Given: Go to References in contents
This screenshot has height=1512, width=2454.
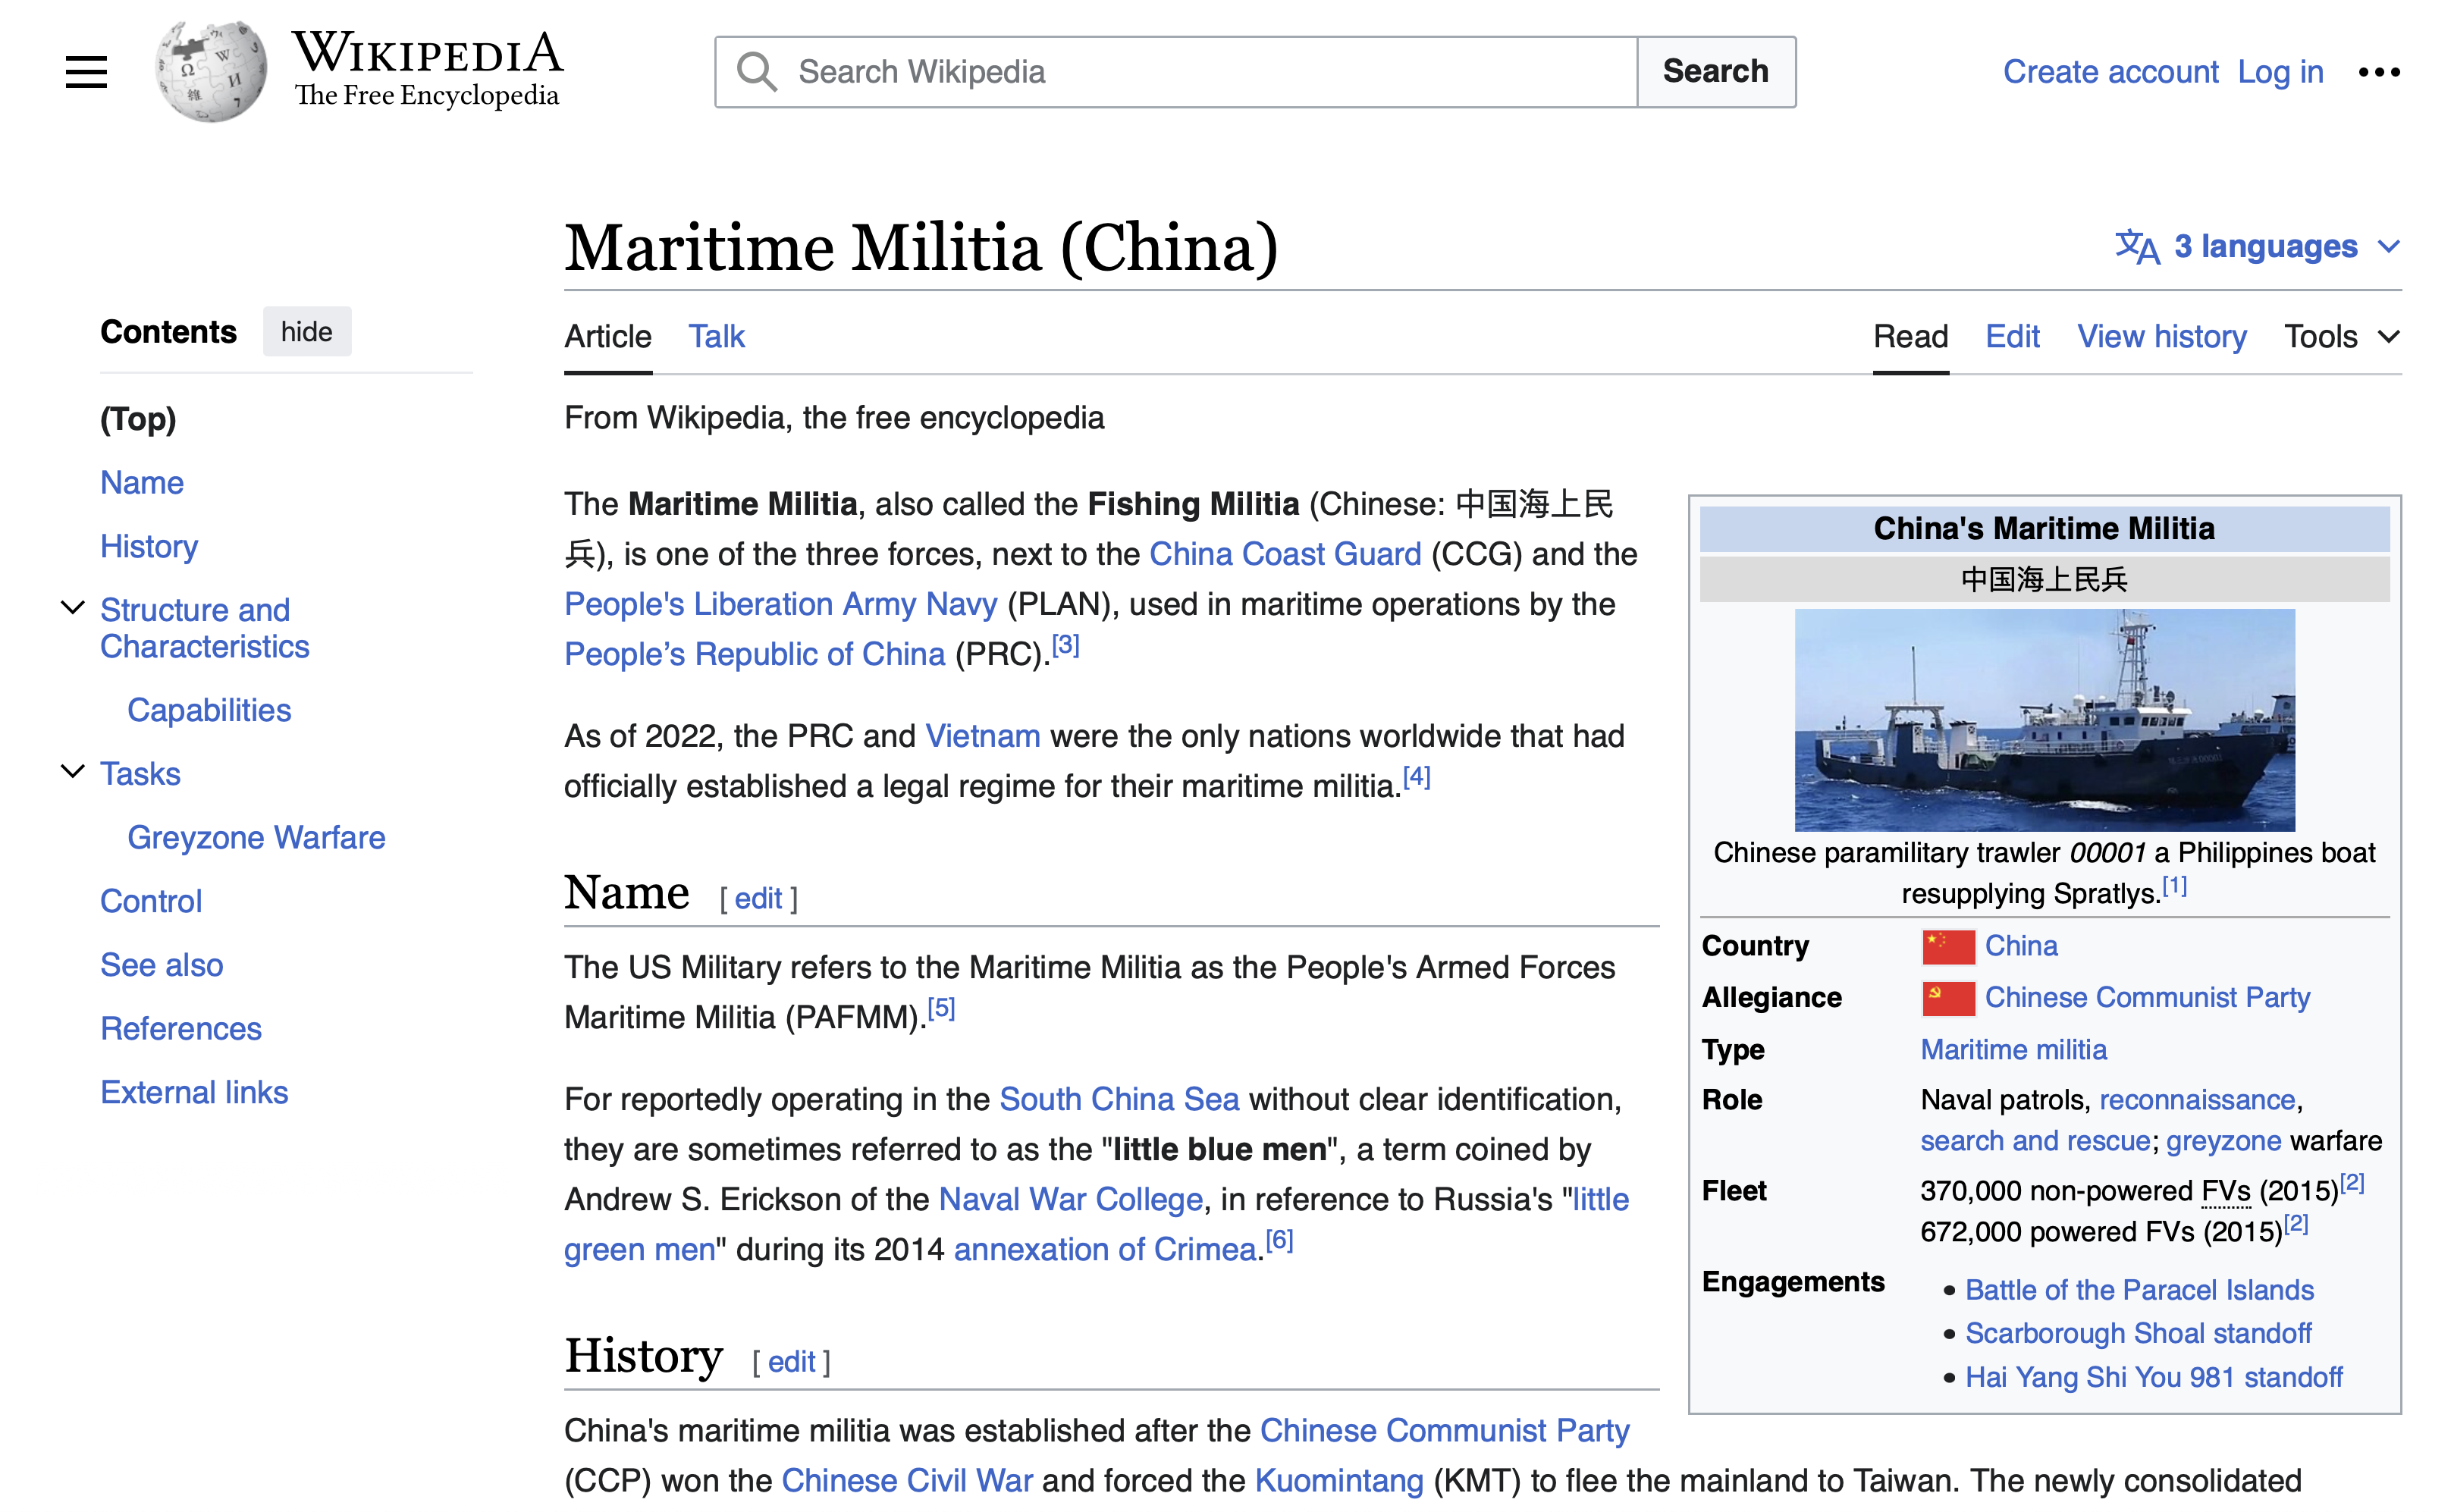Looking at the screenshot, I should [181, 1029].
